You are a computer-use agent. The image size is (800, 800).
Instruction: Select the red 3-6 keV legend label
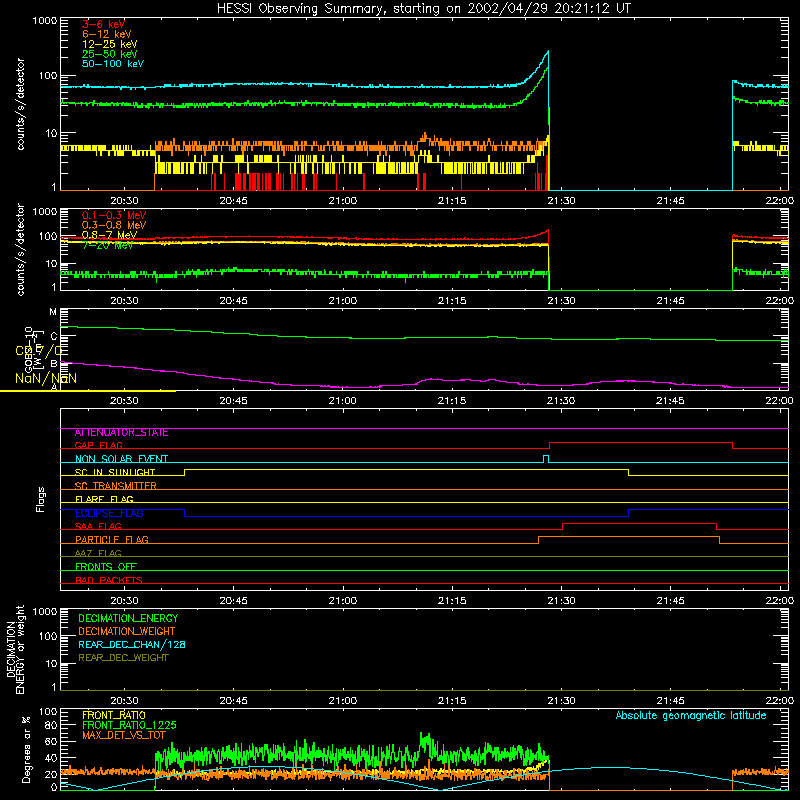[x=104, y=24]
